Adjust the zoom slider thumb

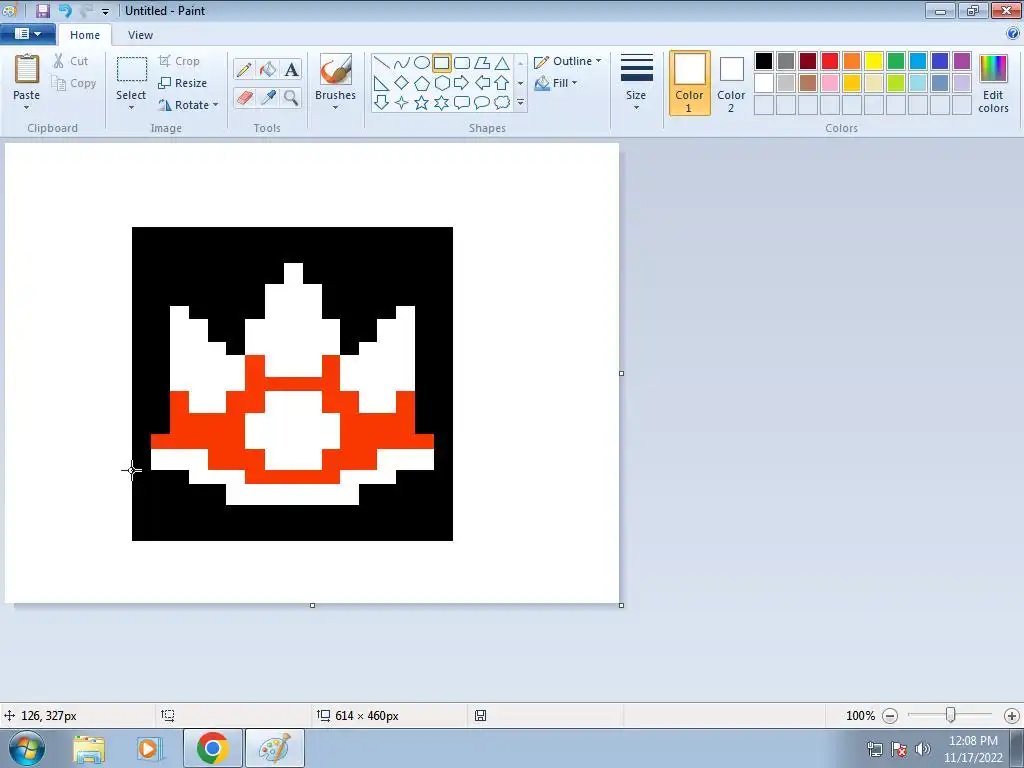pyautogui.click(x=951, y=715)
